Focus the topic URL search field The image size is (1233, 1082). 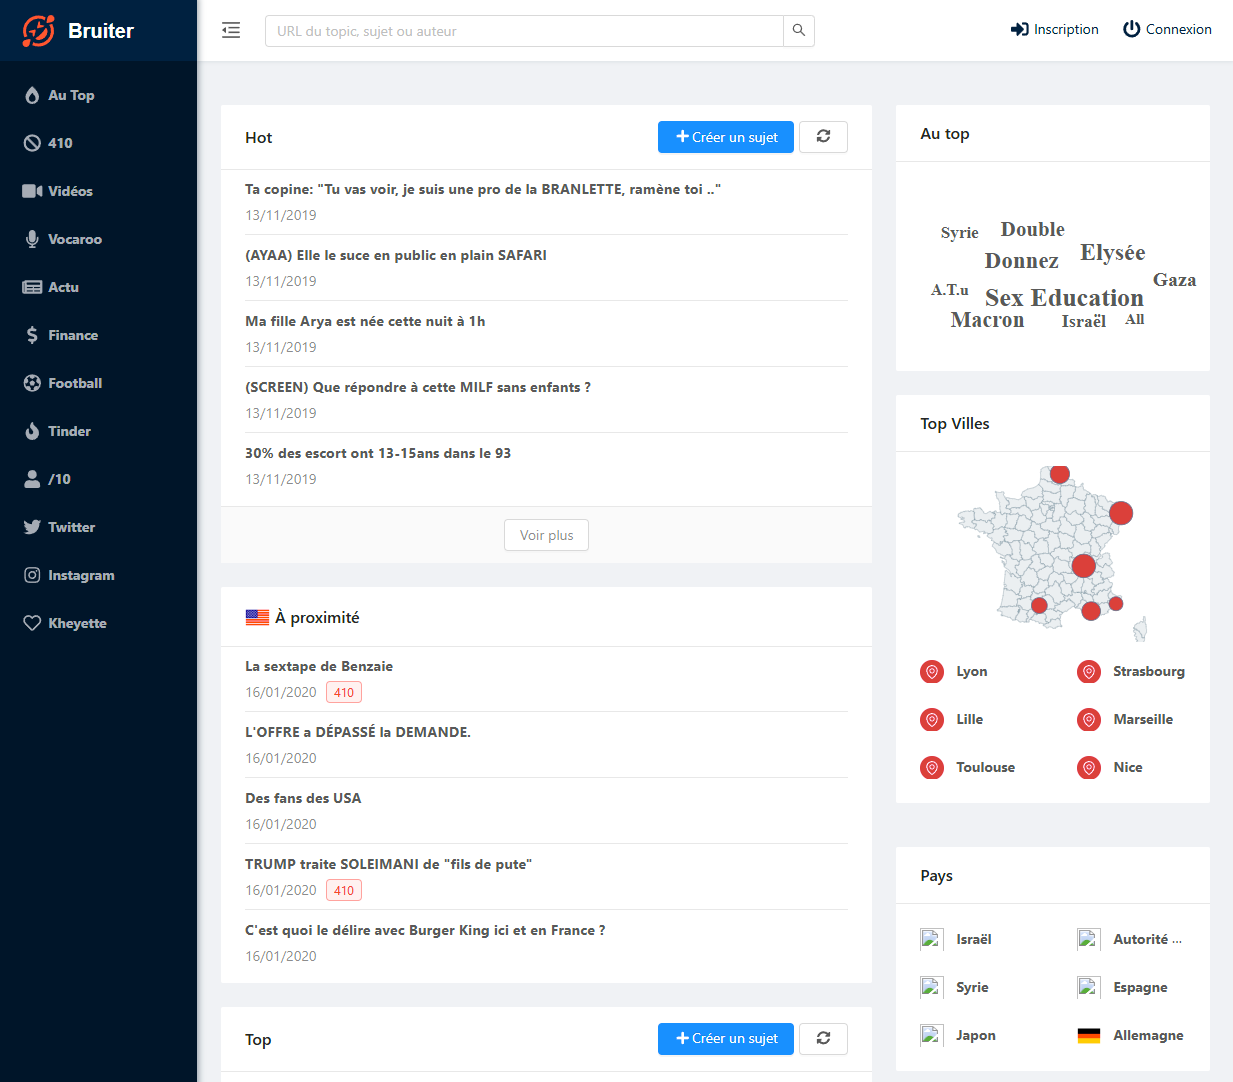tap(524, 31)
